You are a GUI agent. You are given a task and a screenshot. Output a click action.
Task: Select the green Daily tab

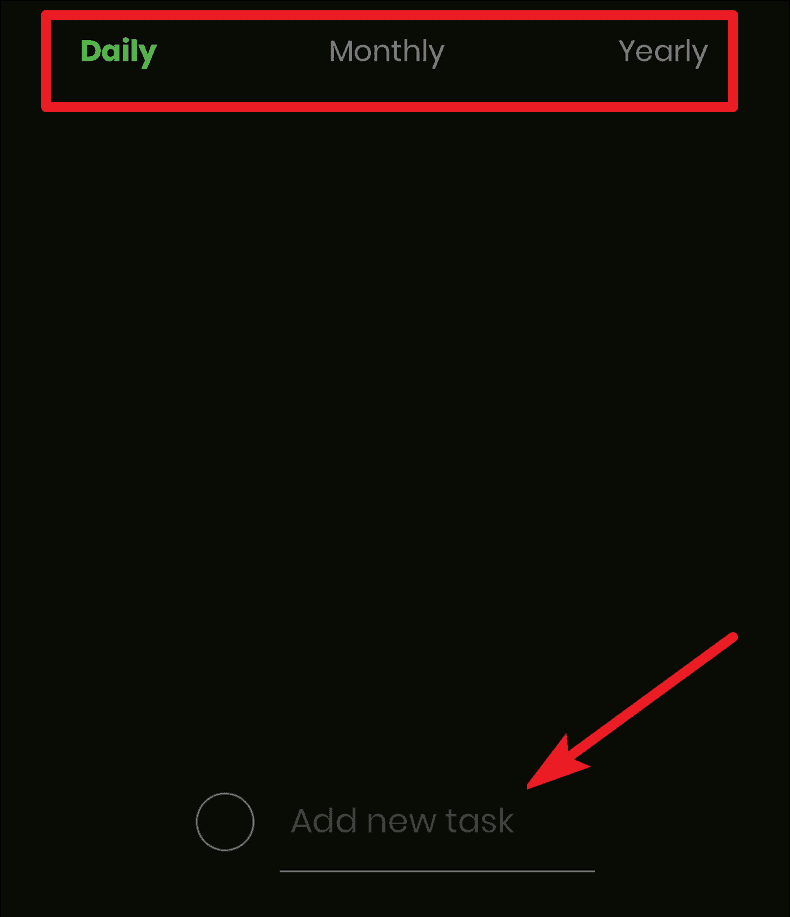(119, 53)
